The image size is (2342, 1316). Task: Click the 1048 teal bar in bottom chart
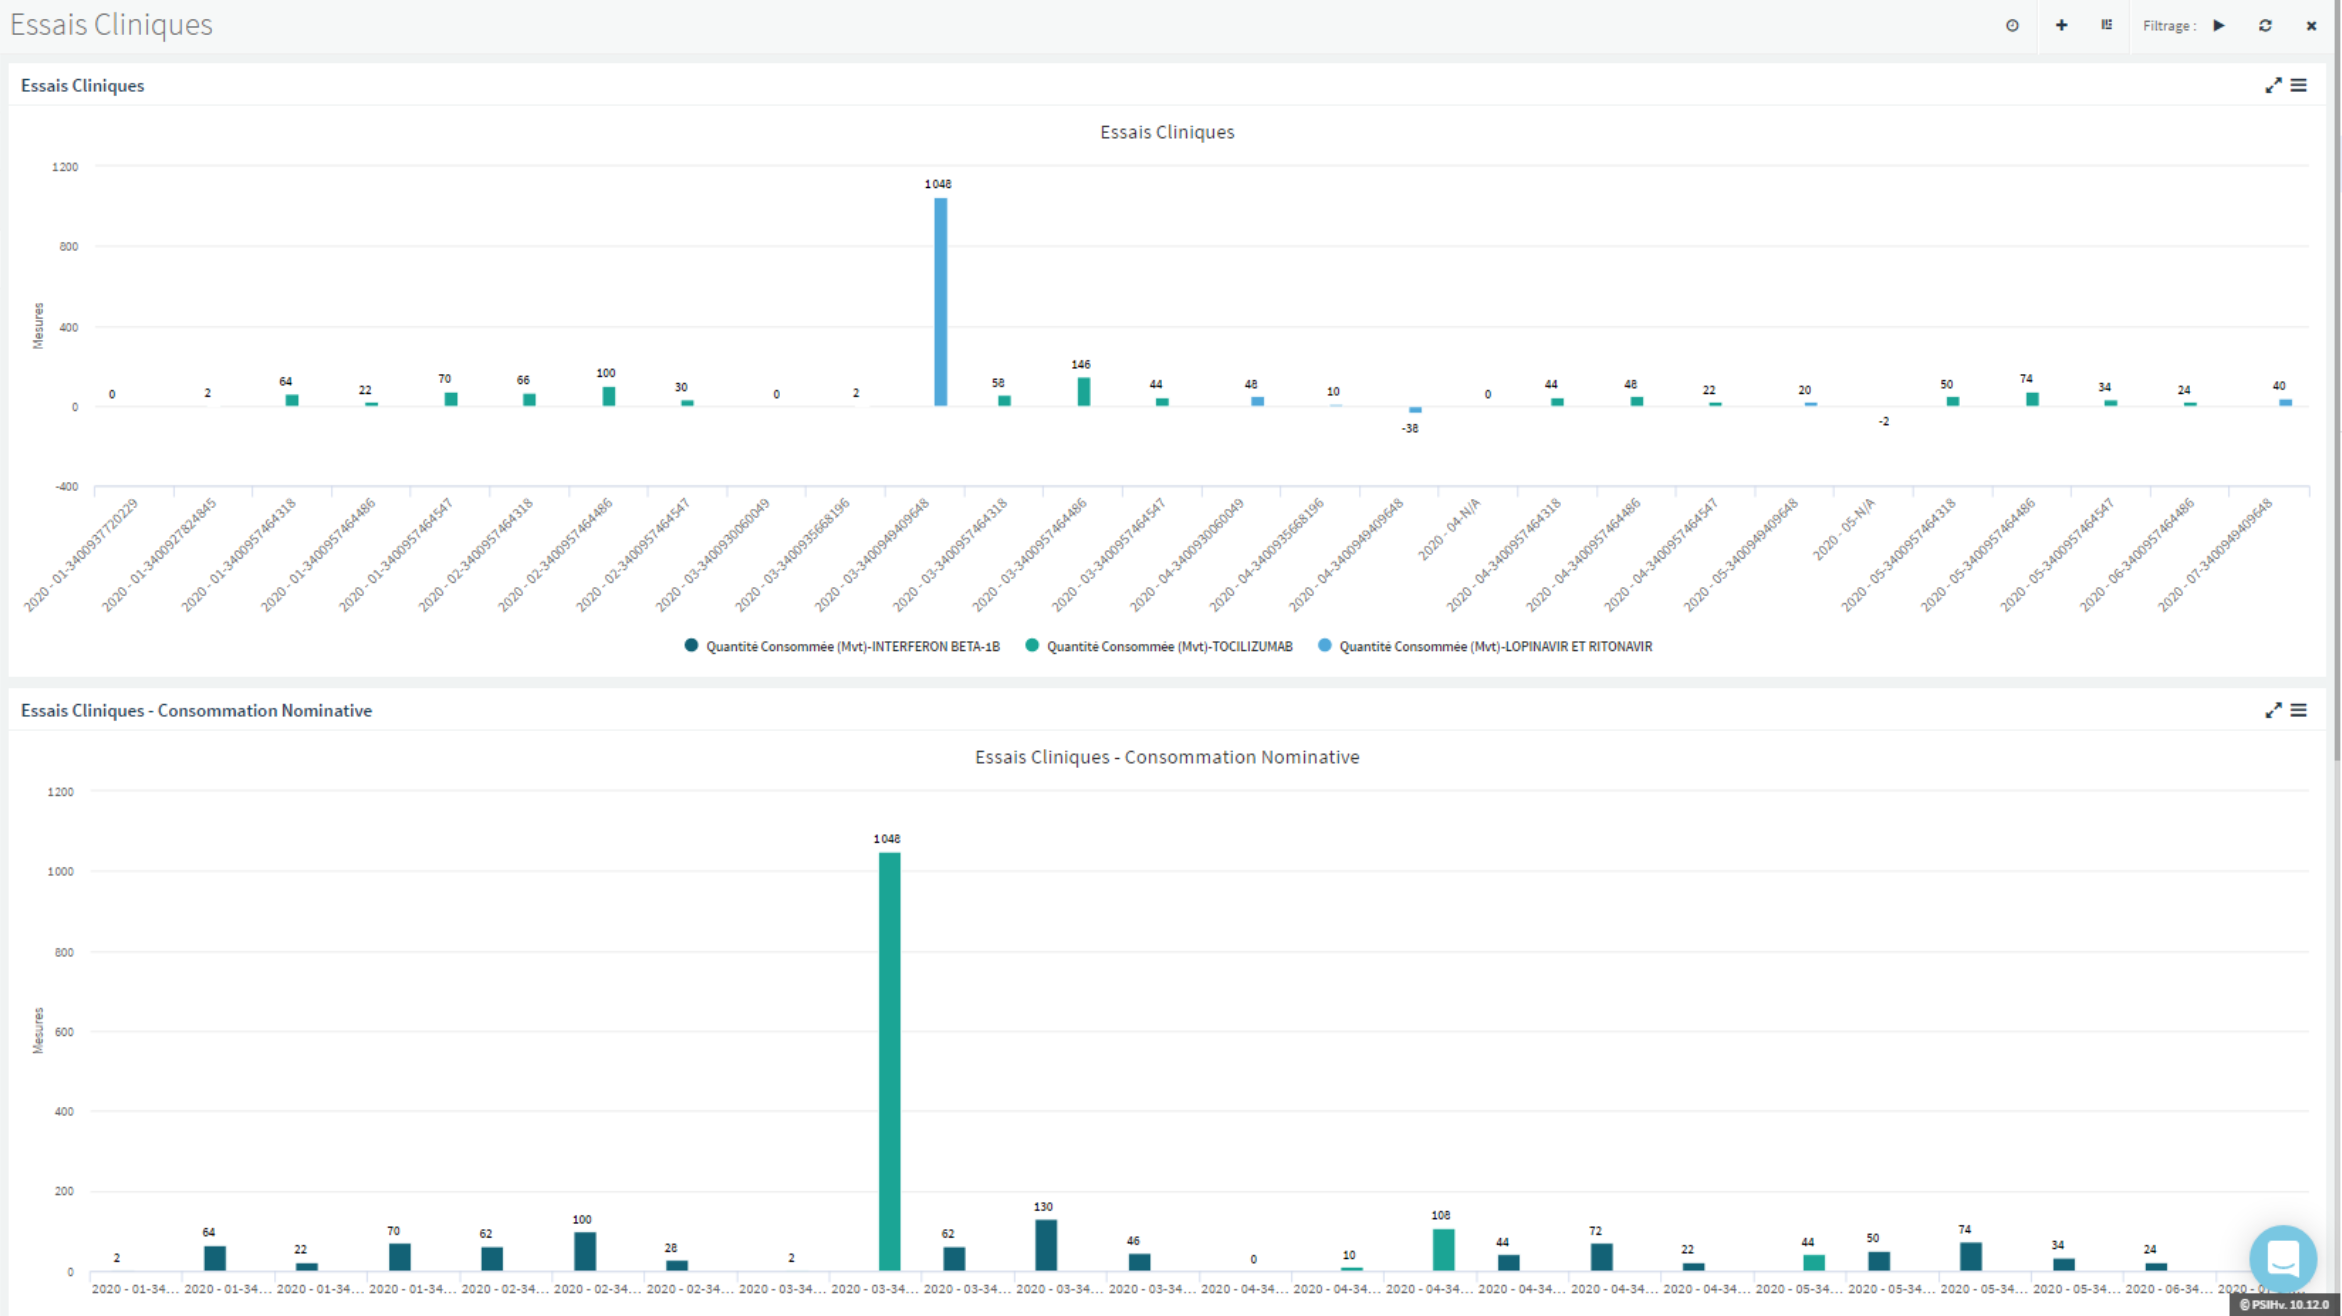[x=889, y=1060]
